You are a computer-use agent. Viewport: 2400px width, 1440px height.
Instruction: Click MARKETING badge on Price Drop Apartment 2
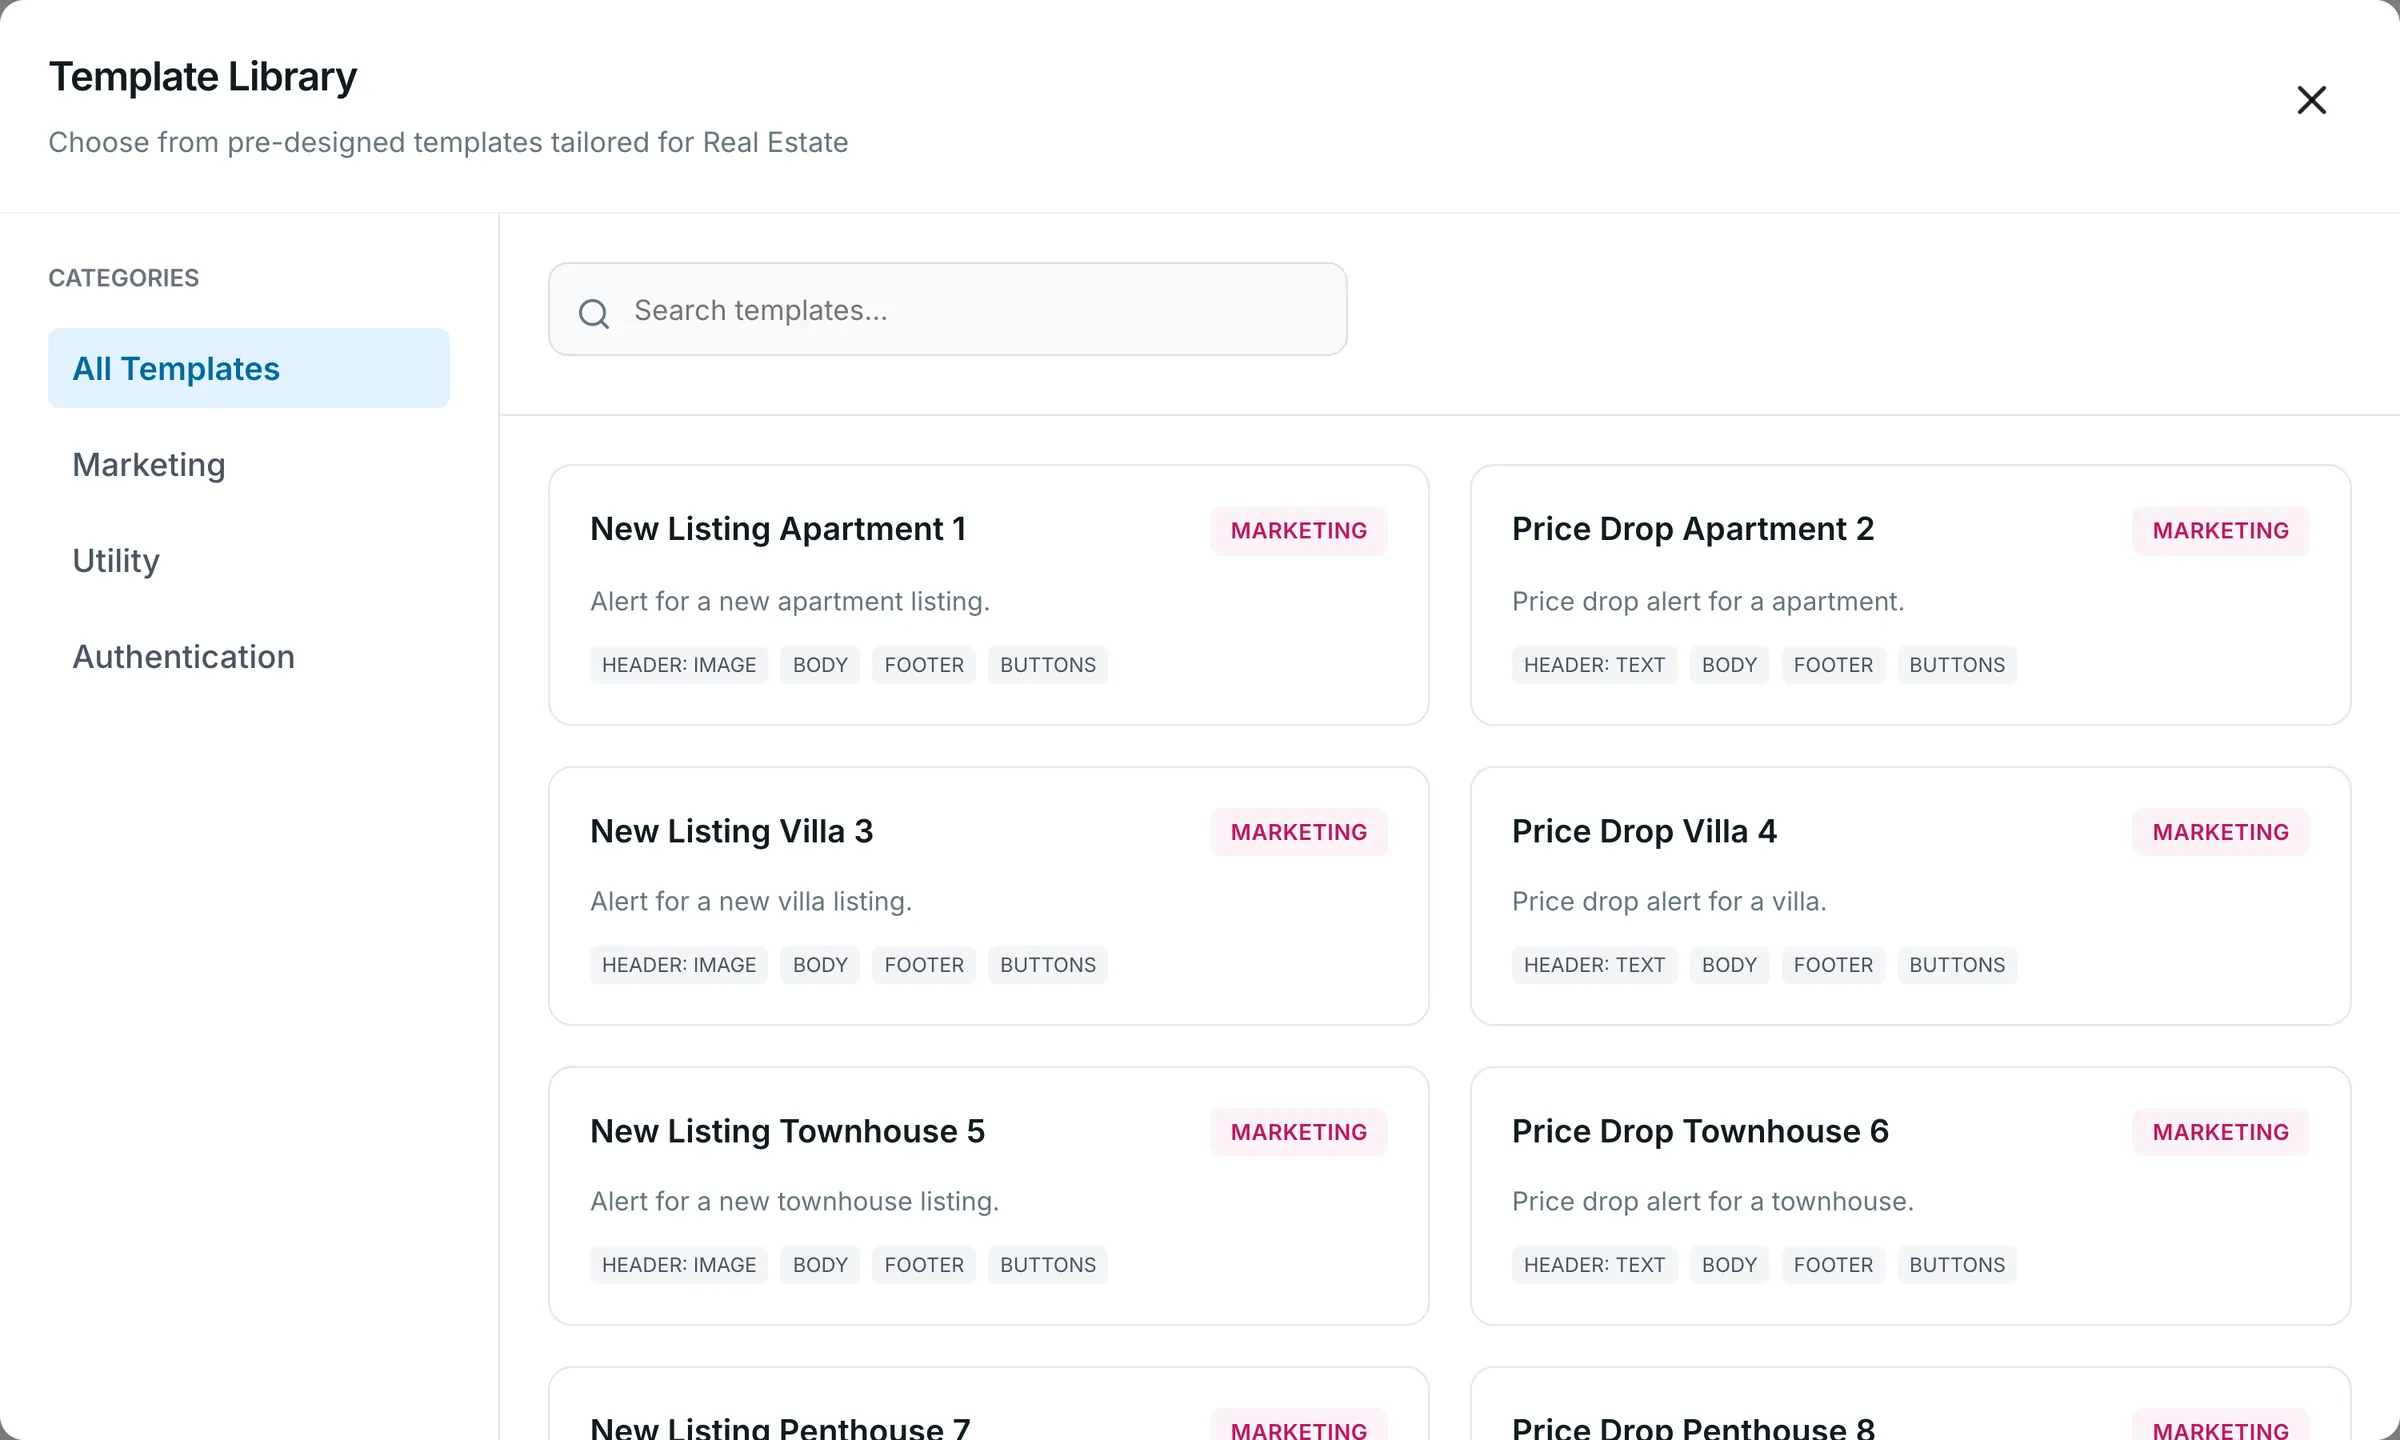click(x=2220, y=530)
